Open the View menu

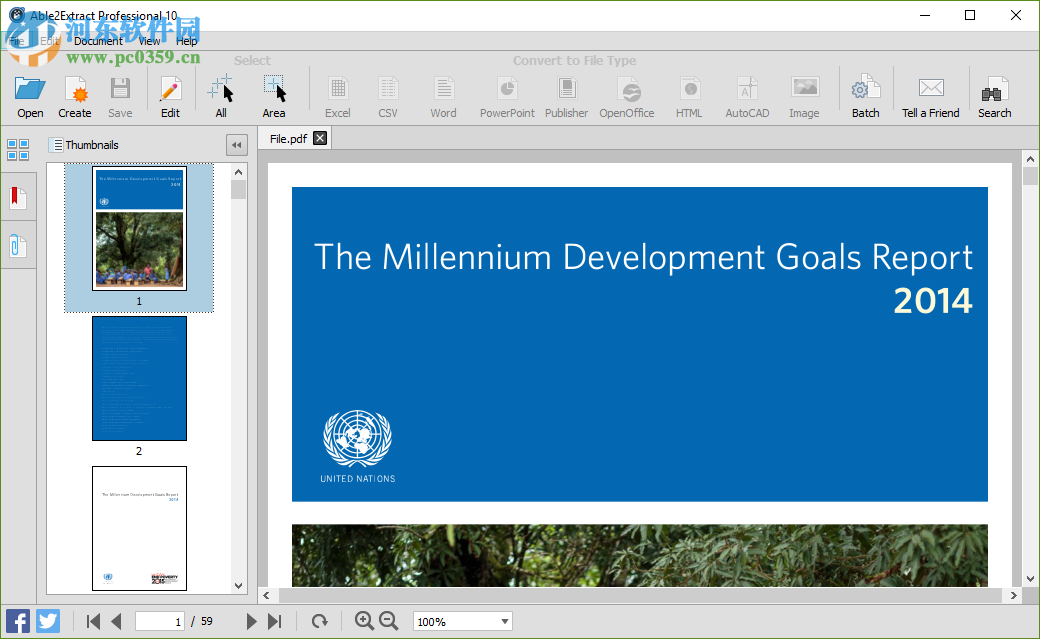149,41
